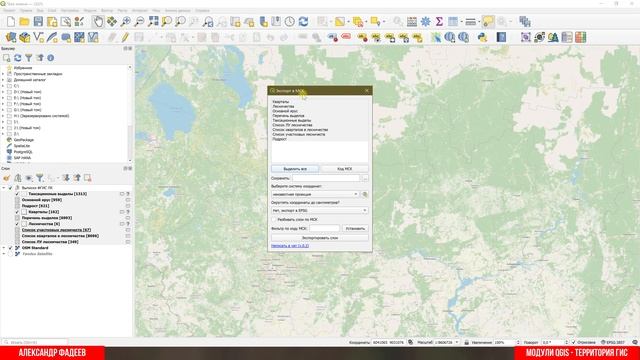Viewport: 640px width, 360px height.
Task: Create a new project from toolbar
Action: [x=11, y=22]
